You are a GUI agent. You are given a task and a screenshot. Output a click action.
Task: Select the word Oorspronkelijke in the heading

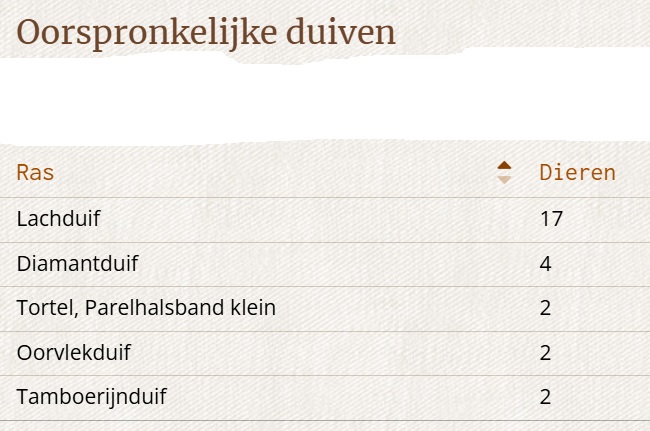coord(147,33)
